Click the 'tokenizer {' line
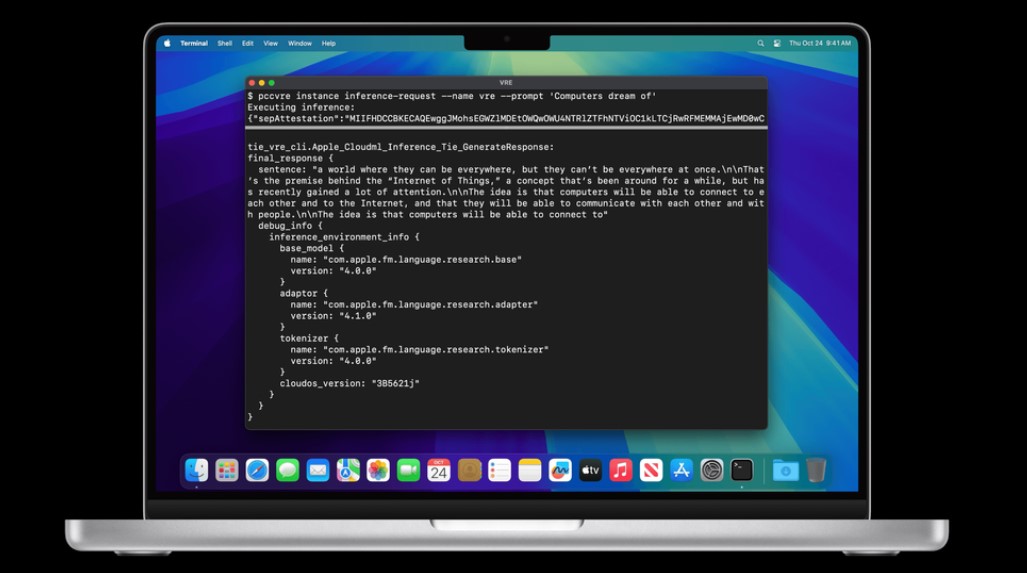This screenshot has height=573, width=1027. (x=308, y=339)
